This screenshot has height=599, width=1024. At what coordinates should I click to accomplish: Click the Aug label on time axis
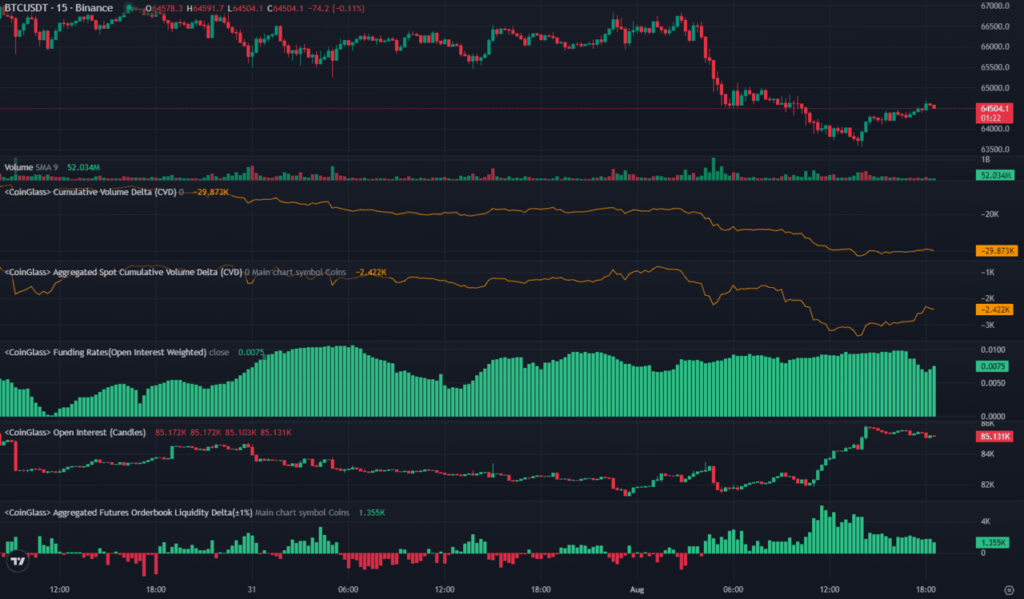click(637, 589)
